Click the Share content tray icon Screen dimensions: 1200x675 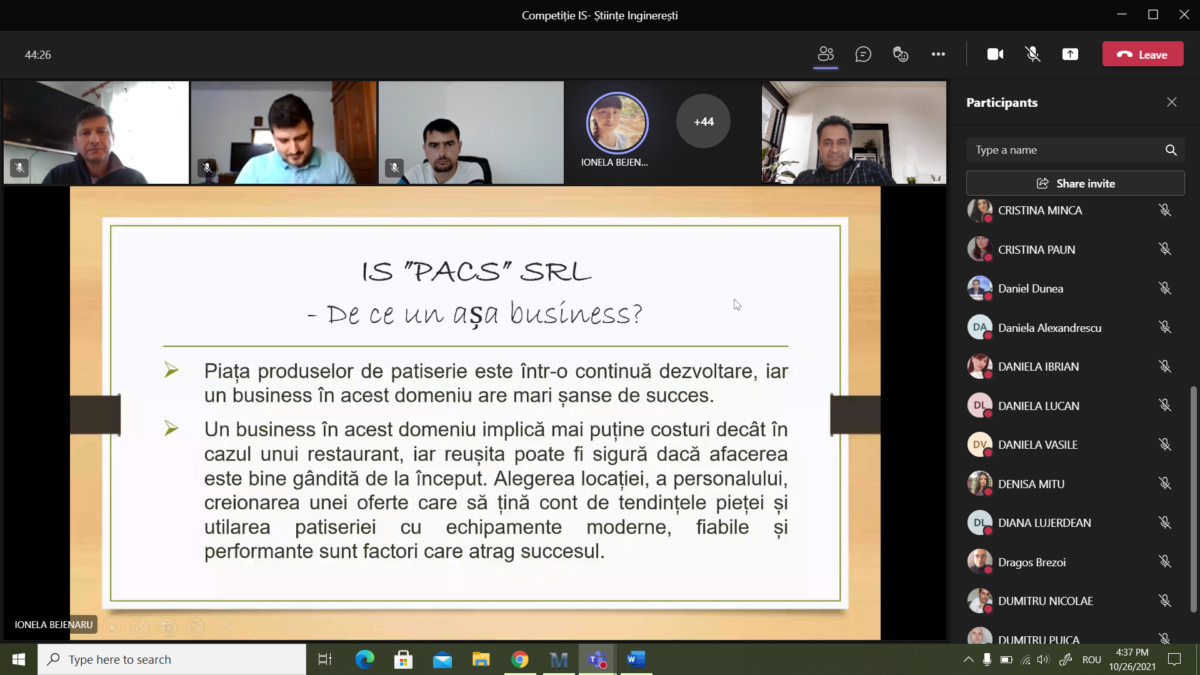coord(1070,54)
